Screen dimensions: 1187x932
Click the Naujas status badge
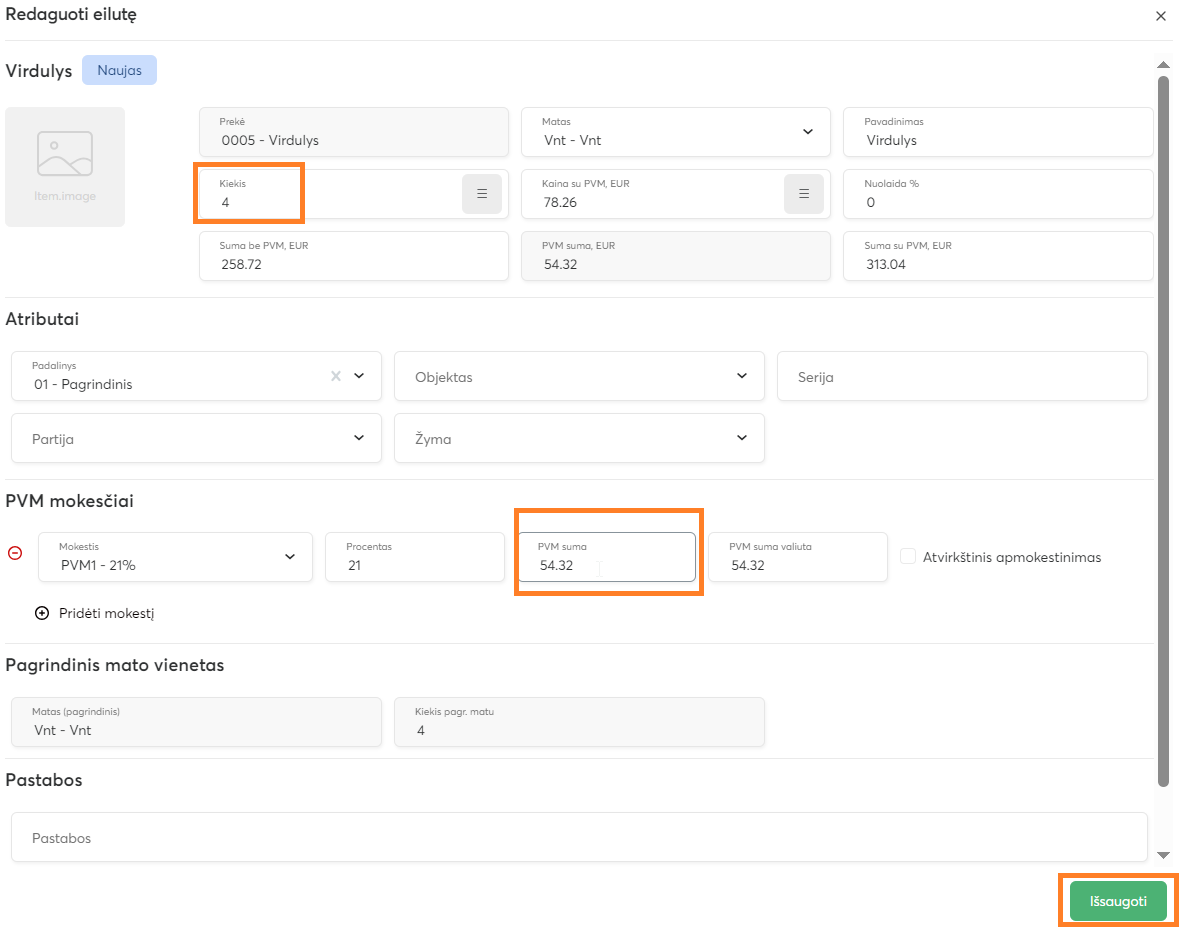[119, 70]
